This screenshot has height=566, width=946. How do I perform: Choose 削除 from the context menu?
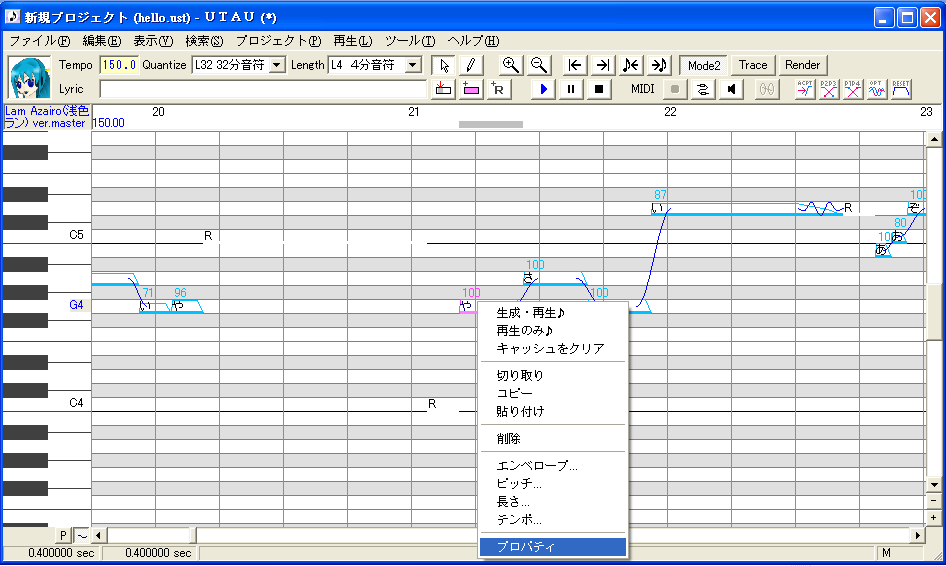point(553,439)
